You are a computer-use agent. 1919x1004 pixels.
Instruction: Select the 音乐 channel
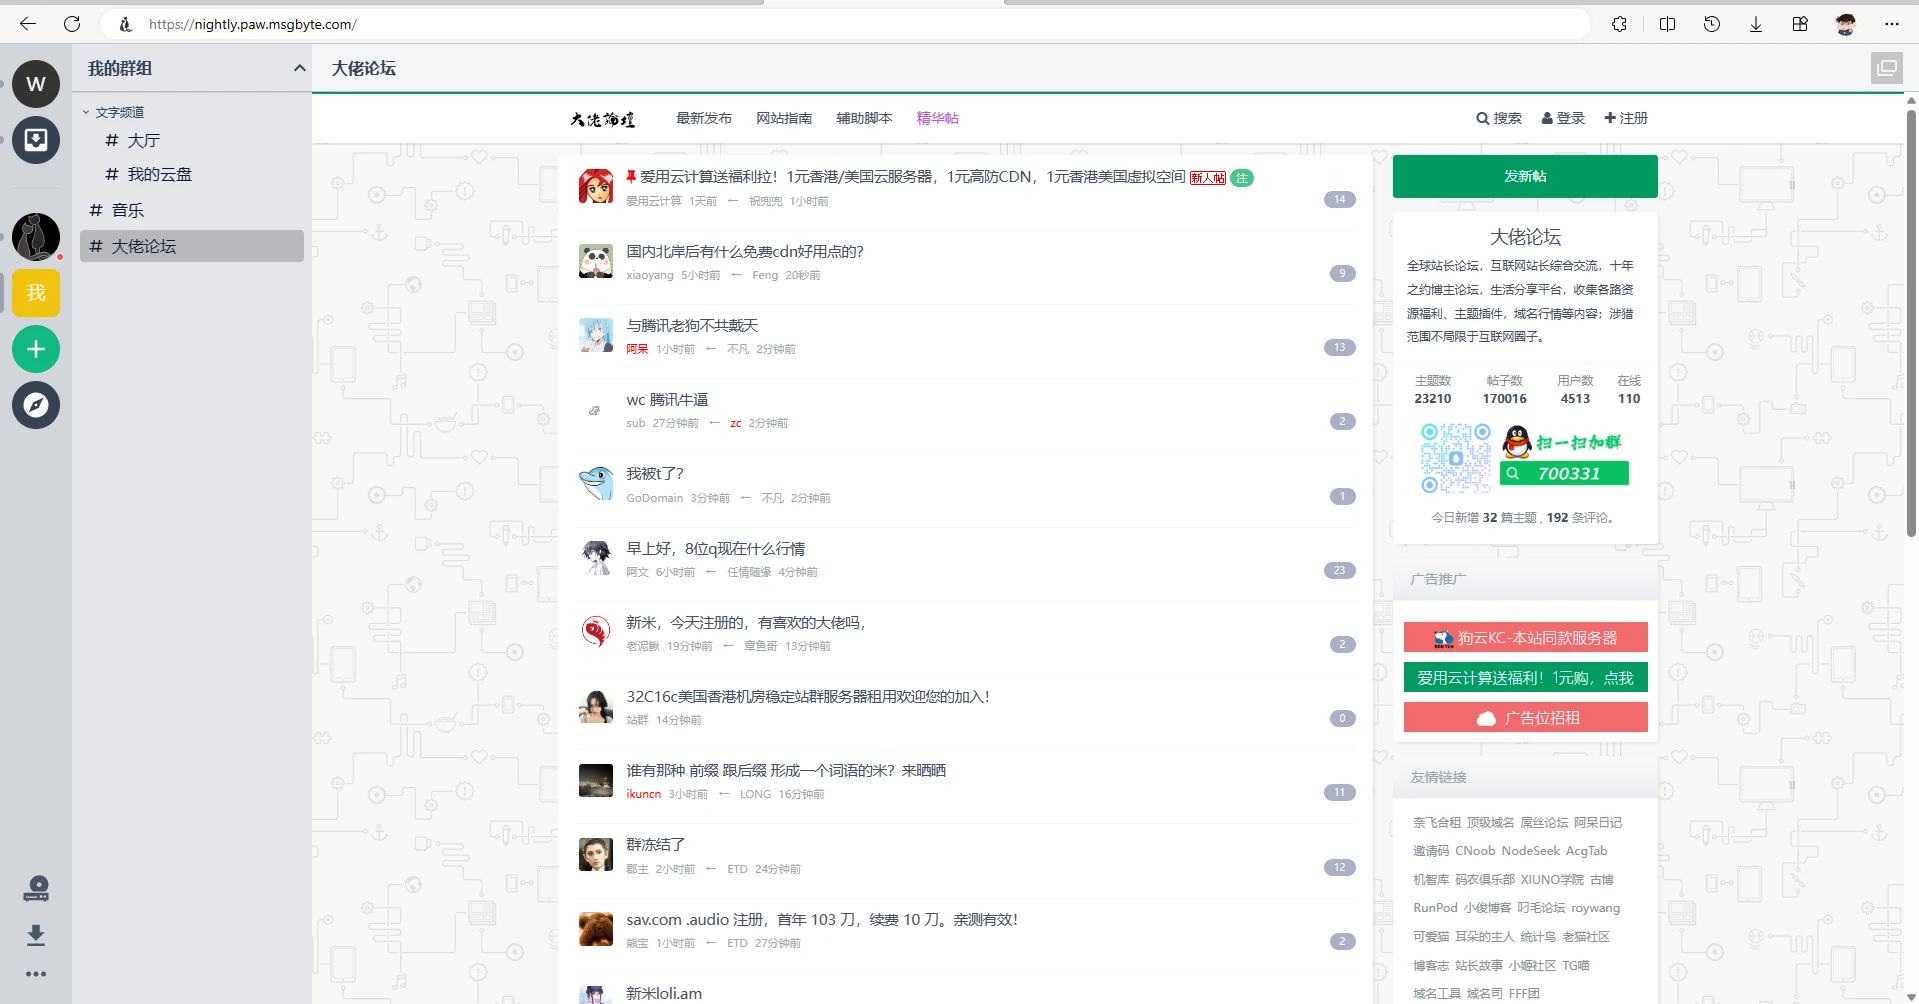127,210
